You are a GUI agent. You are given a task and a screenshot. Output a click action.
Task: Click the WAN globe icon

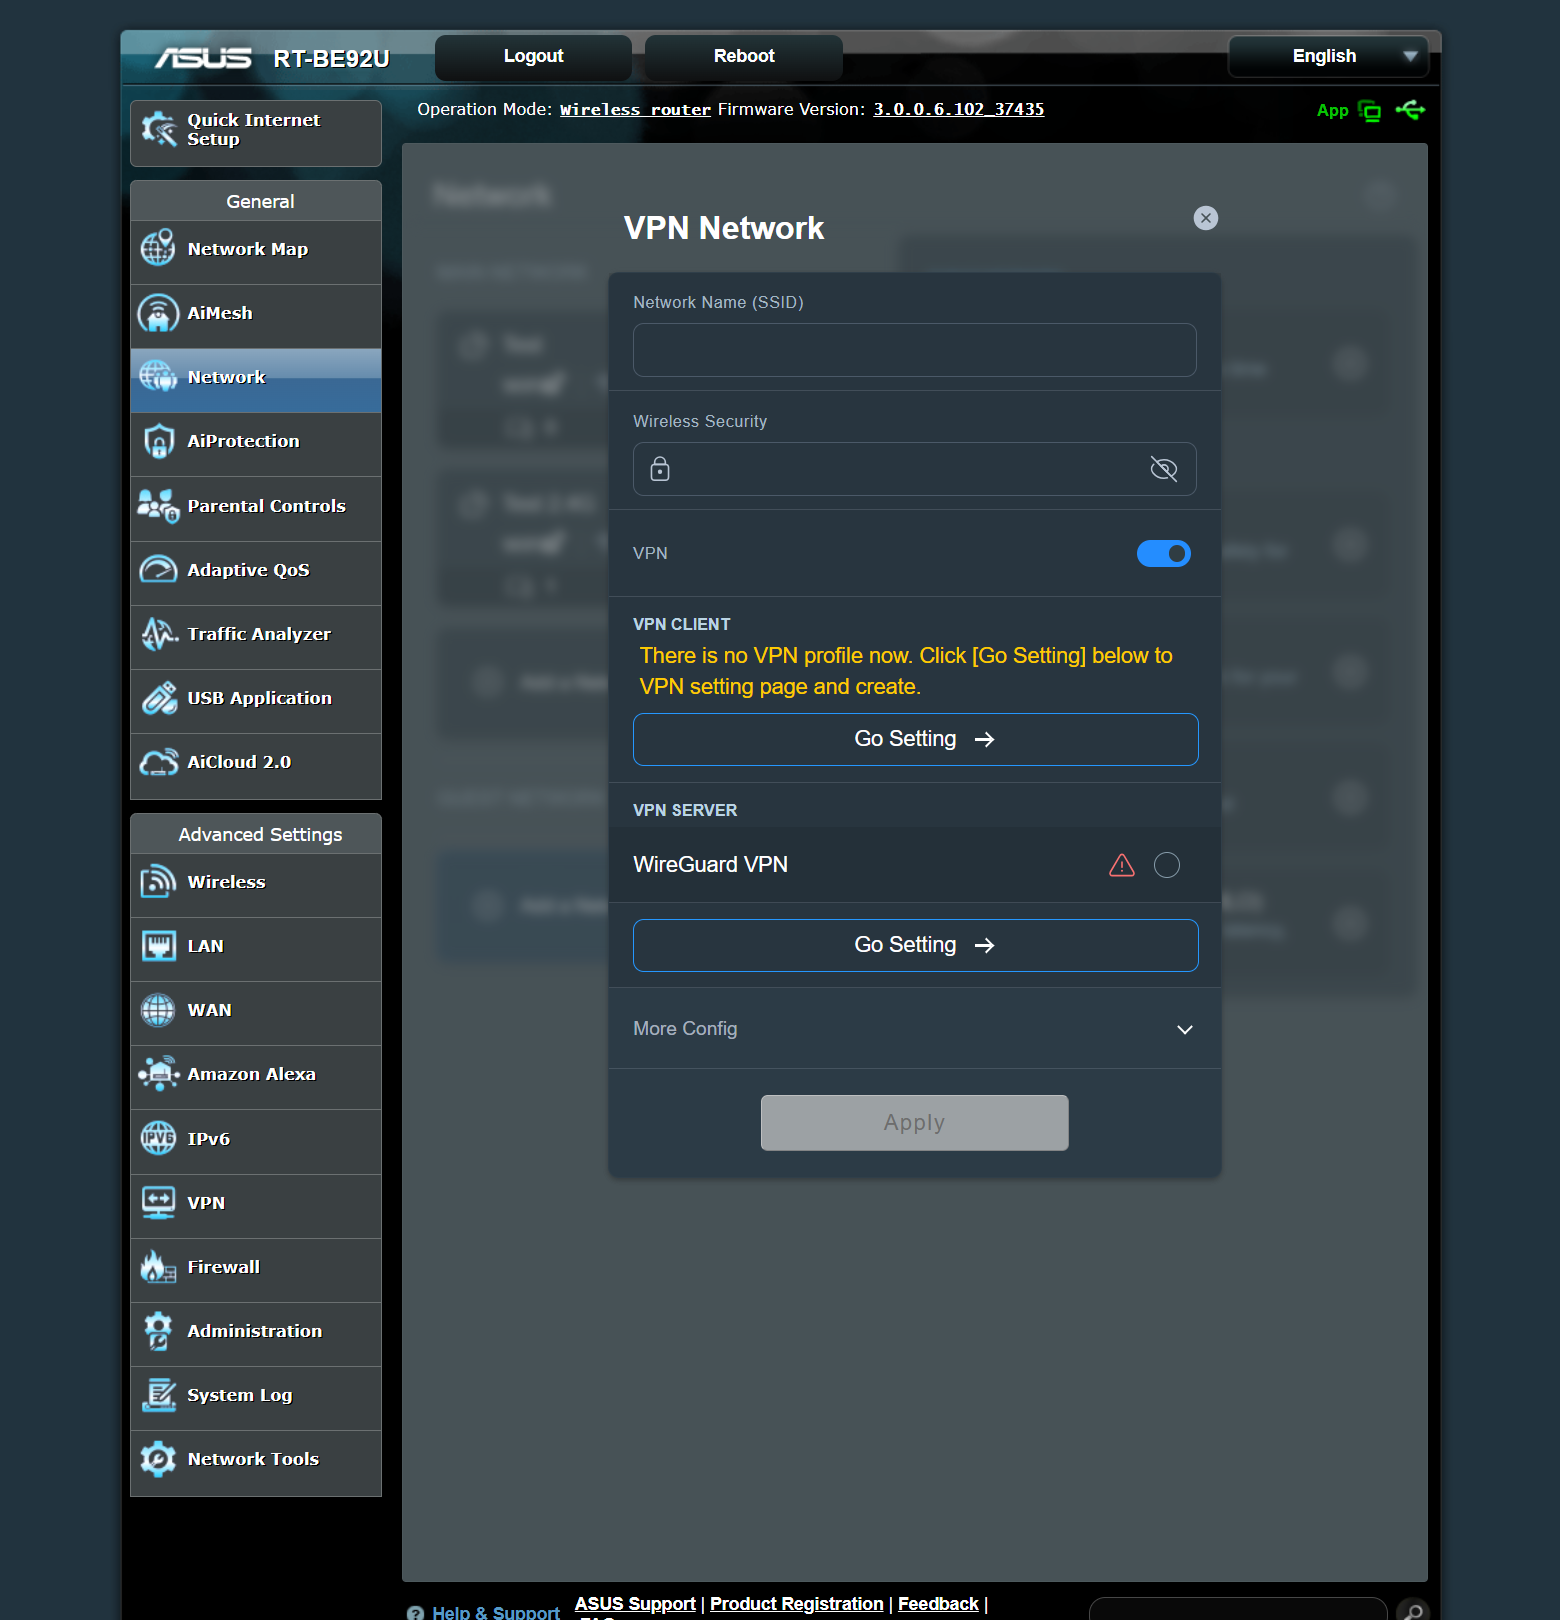point(158,1010)
